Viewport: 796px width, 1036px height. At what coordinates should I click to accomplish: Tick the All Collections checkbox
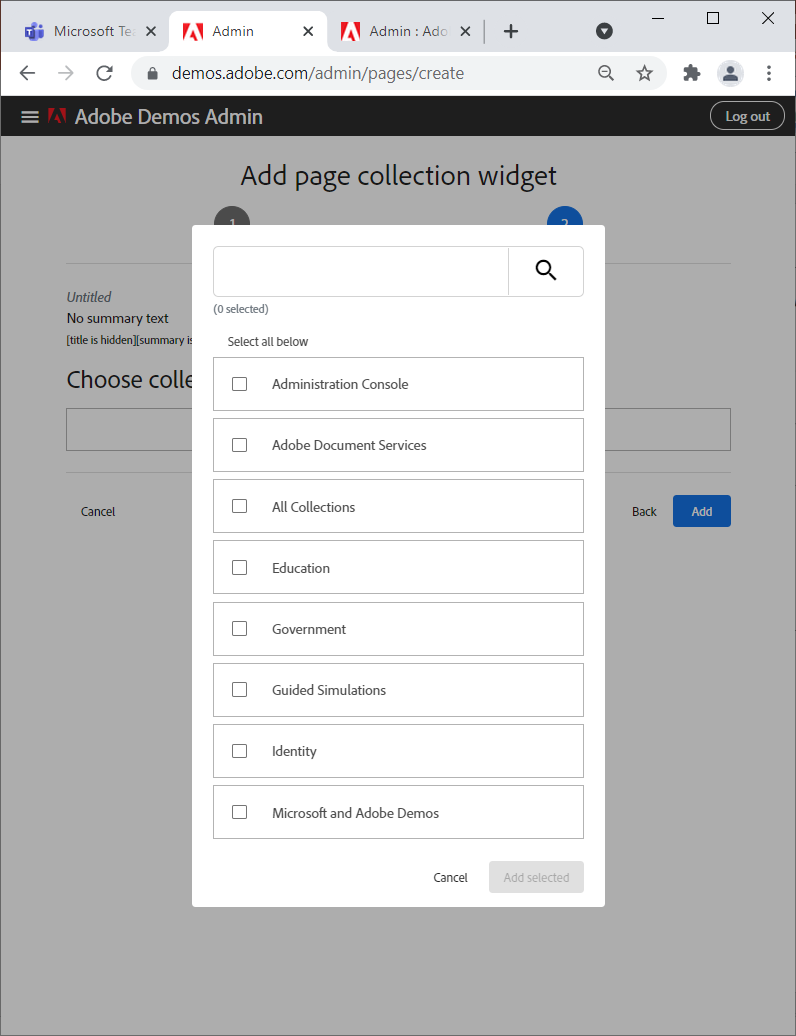240,506
